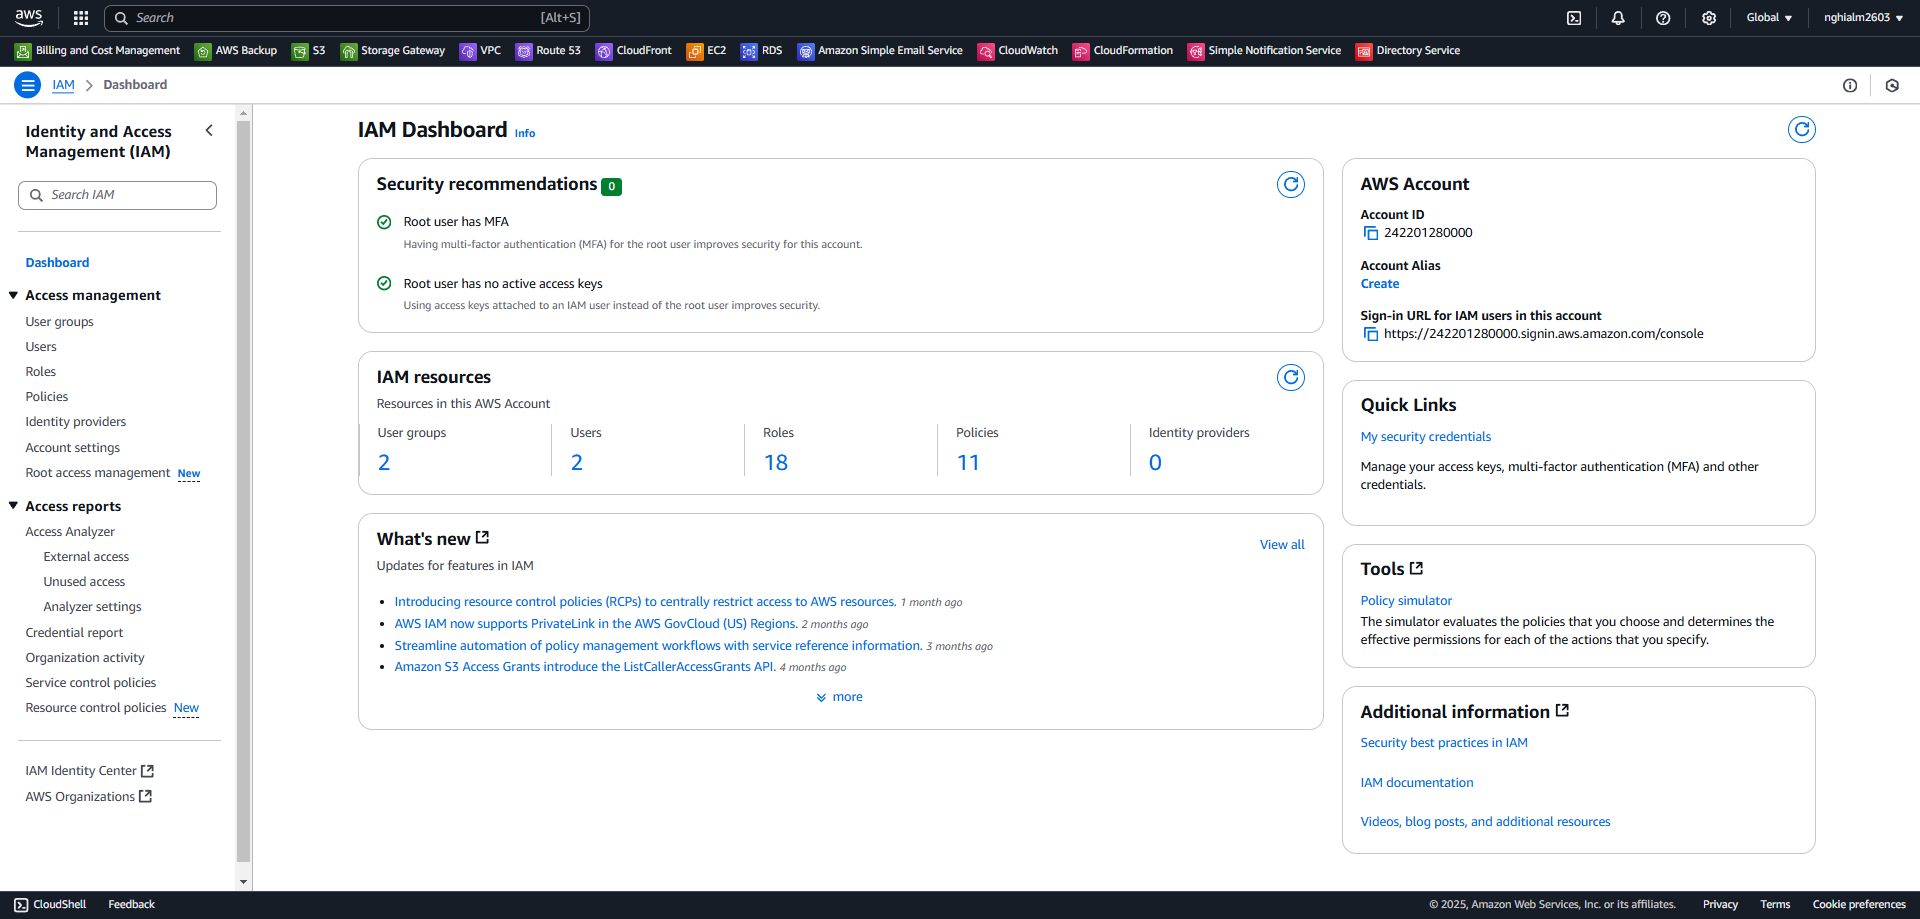Click the Roles count 18
This screenshot has height=919, width=1920.
pyautogui.click(x=775, y=463)
